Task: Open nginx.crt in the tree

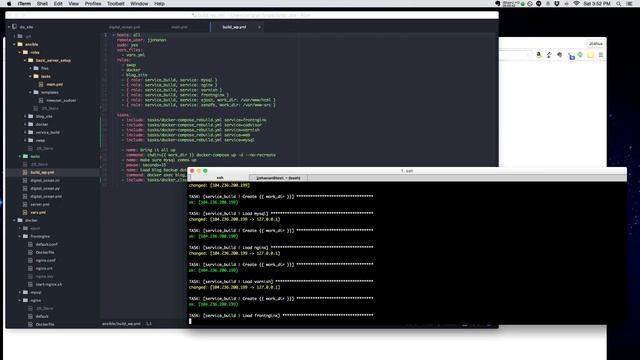Action: (x=44, y=269)
